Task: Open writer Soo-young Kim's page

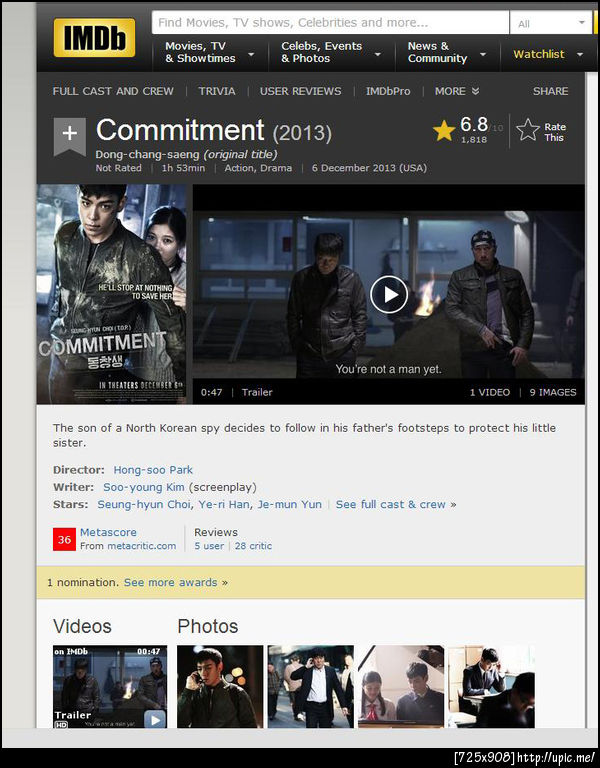Action: tap(144, 487)
